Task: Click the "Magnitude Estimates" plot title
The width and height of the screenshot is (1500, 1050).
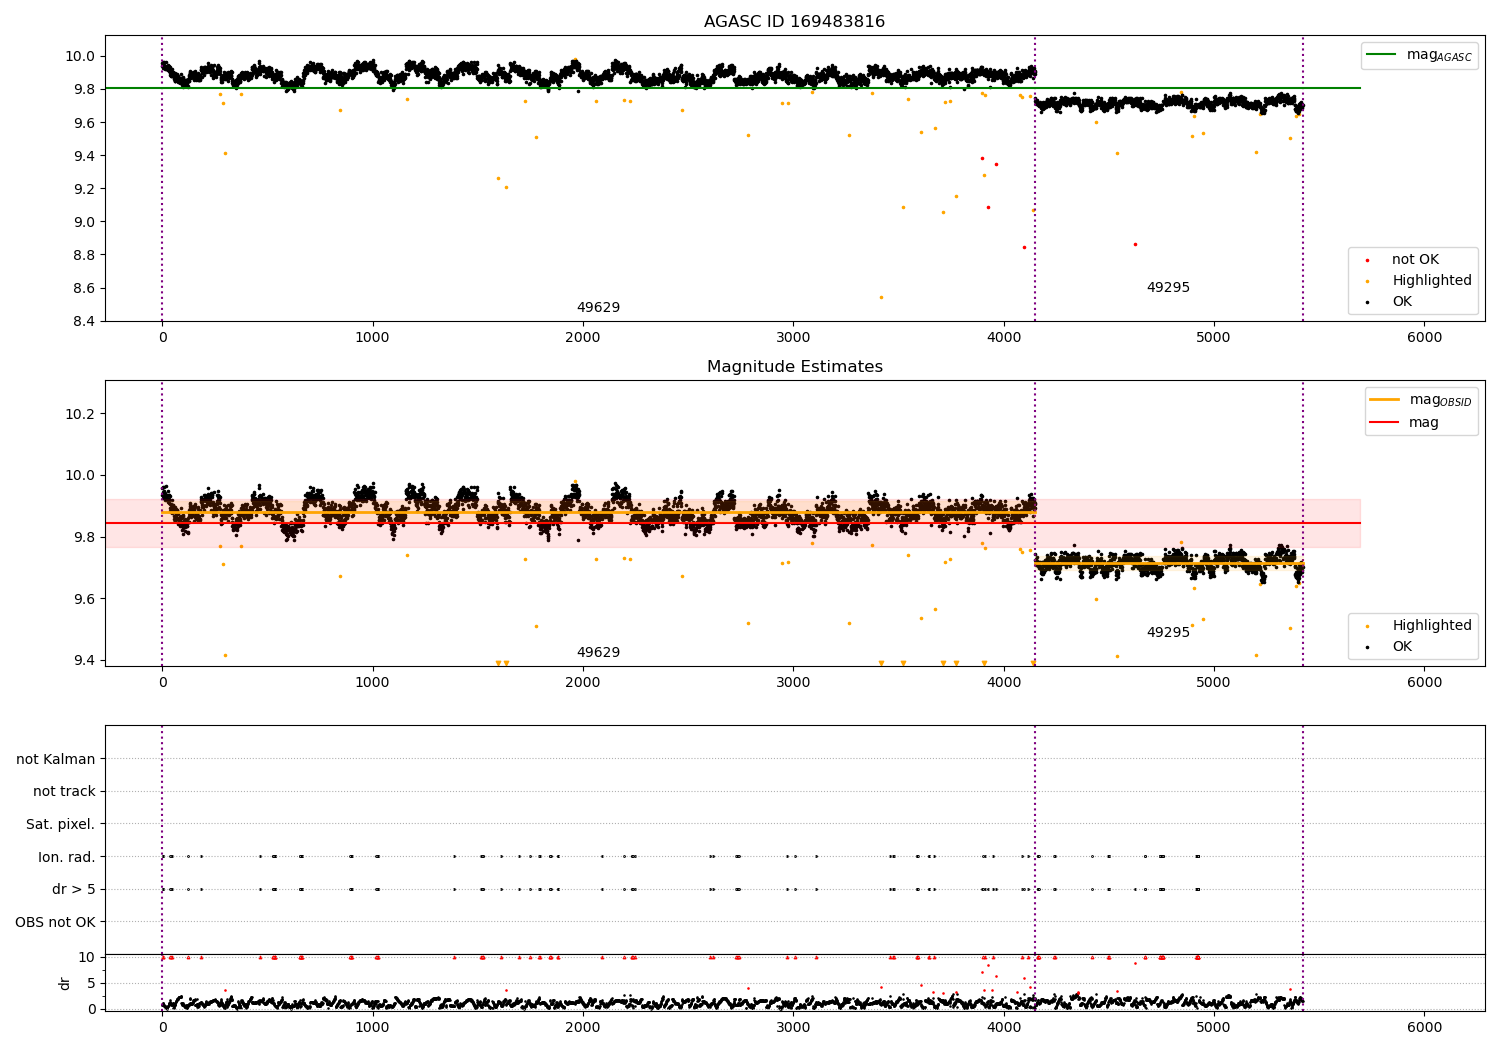Action: 794,367
